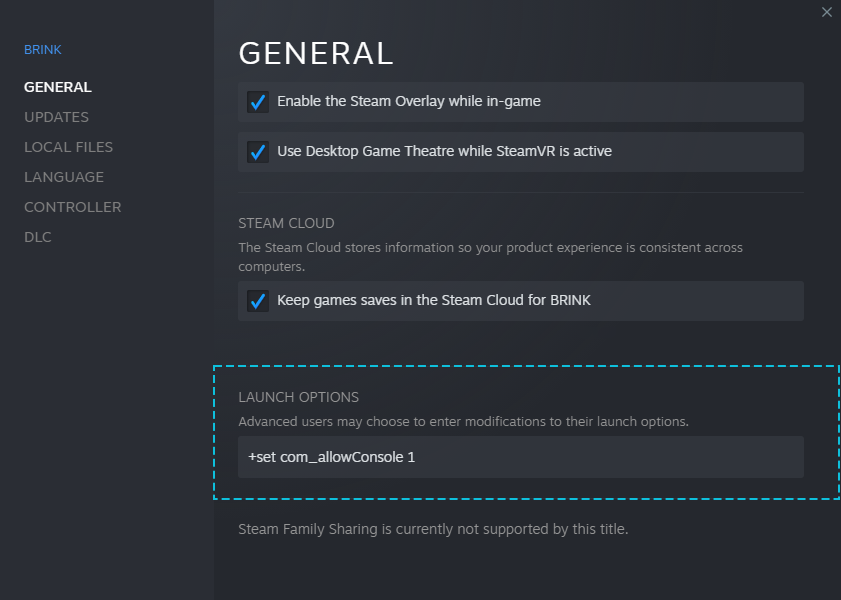Click 'Enable the Steam Overlay while in-game' label
The width and height of the screenshot is (841, 600).
pyautogui.click(x=408, y=101)
